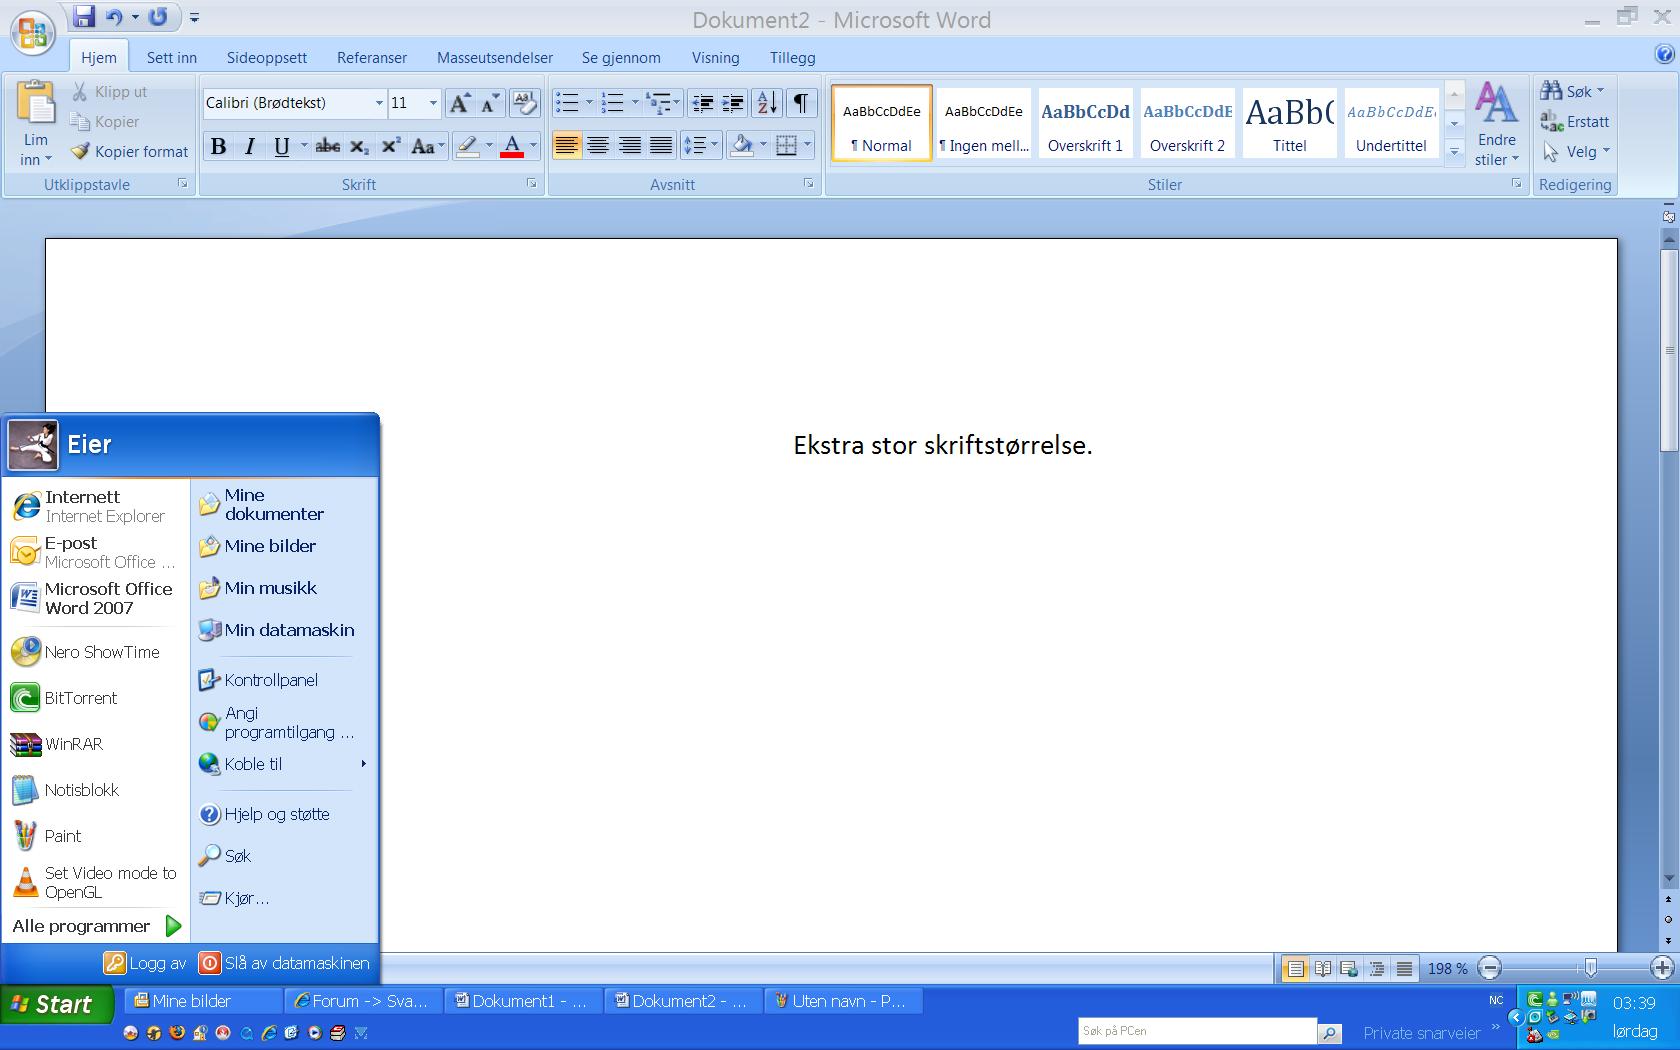The width and height of the screenshot is (1680, 1050).
Task: Align text to the right
Action: tap(630, 146)
